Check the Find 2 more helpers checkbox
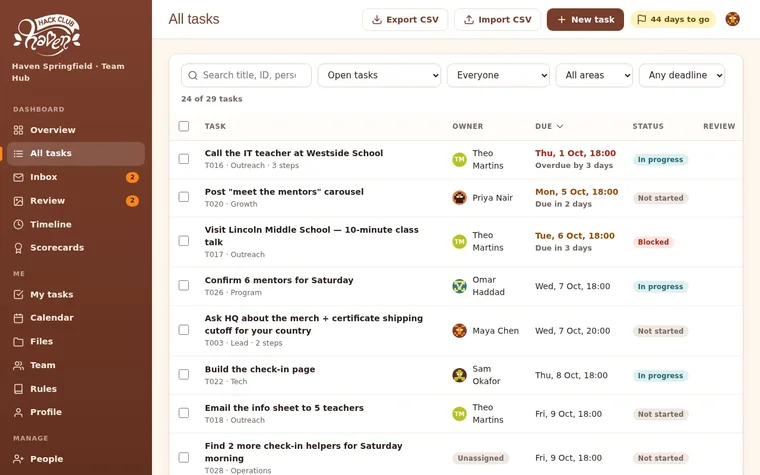The height and width of the screenshot is (475, 760). coord(184,458)
